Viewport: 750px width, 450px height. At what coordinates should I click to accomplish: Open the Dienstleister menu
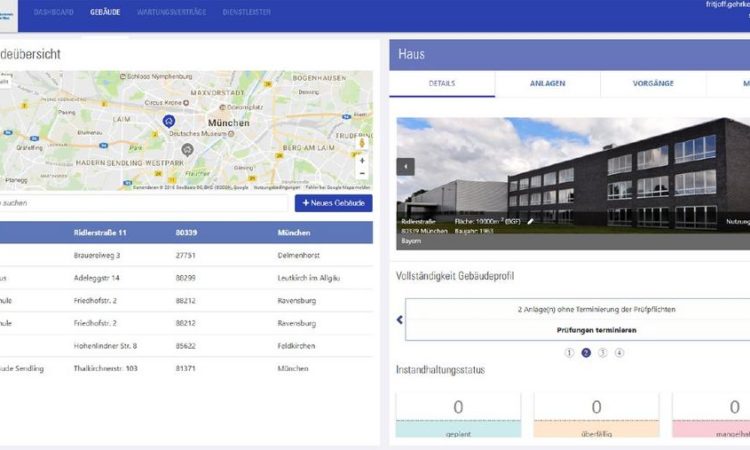pos(246,12)
